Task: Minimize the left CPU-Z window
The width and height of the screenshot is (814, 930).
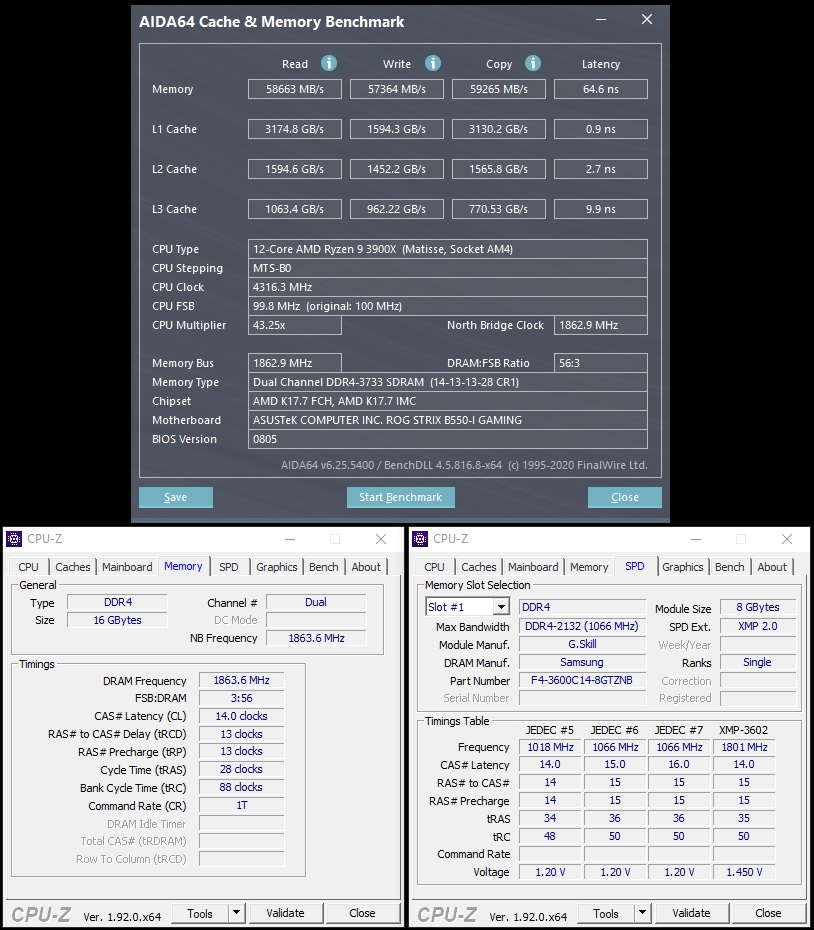Action: 290,539
